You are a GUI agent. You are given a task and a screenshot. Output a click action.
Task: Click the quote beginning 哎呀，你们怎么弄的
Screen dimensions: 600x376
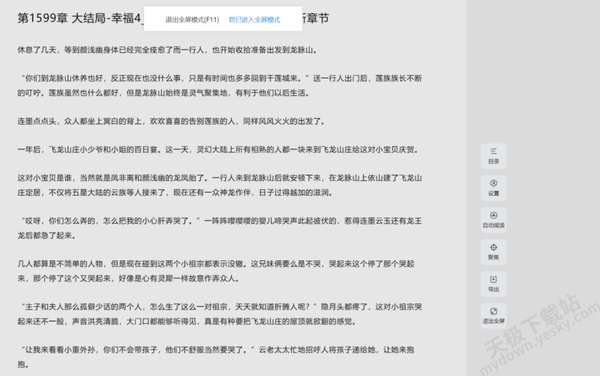click(220, 228)
